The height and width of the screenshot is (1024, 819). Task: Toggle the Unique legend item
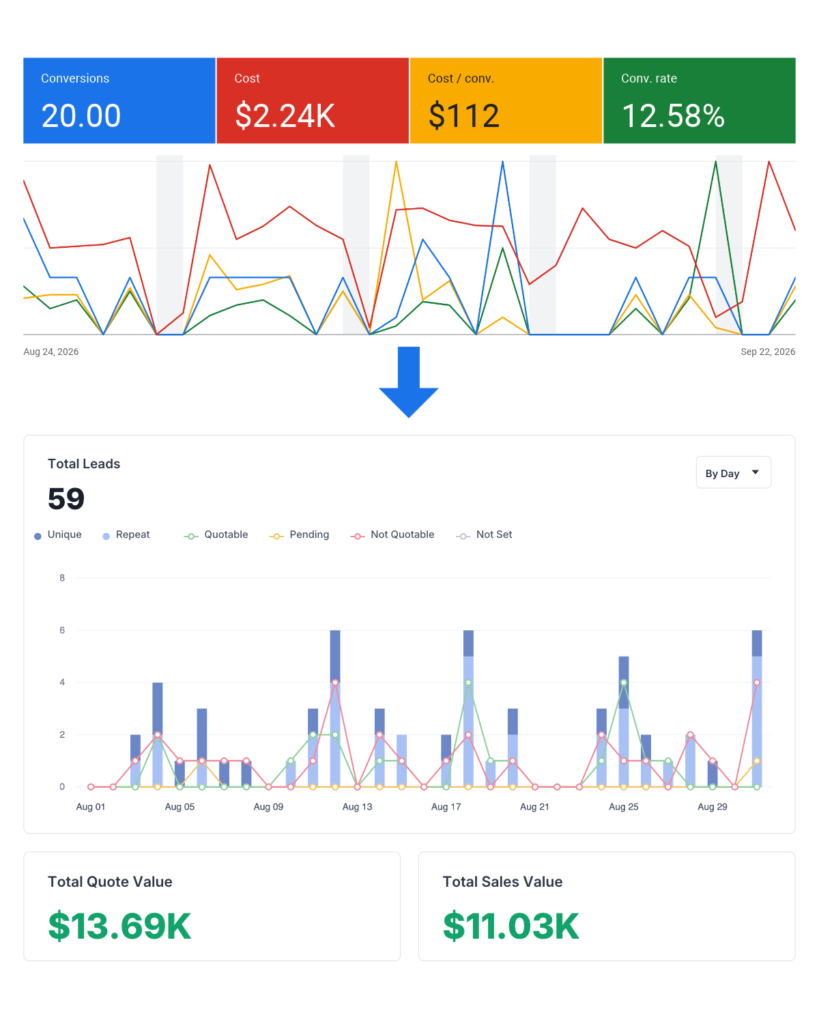(x=58, y=535)
